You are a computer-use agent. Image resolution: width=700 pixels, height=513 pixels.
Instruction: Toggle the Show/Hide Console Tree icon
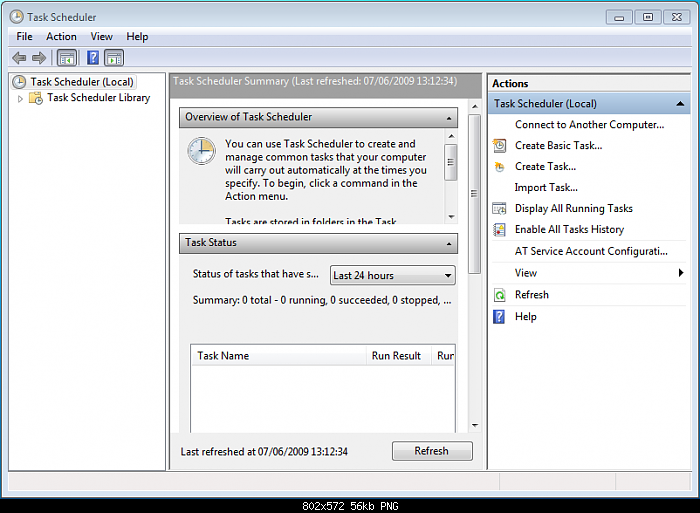(x=67, y=58)
